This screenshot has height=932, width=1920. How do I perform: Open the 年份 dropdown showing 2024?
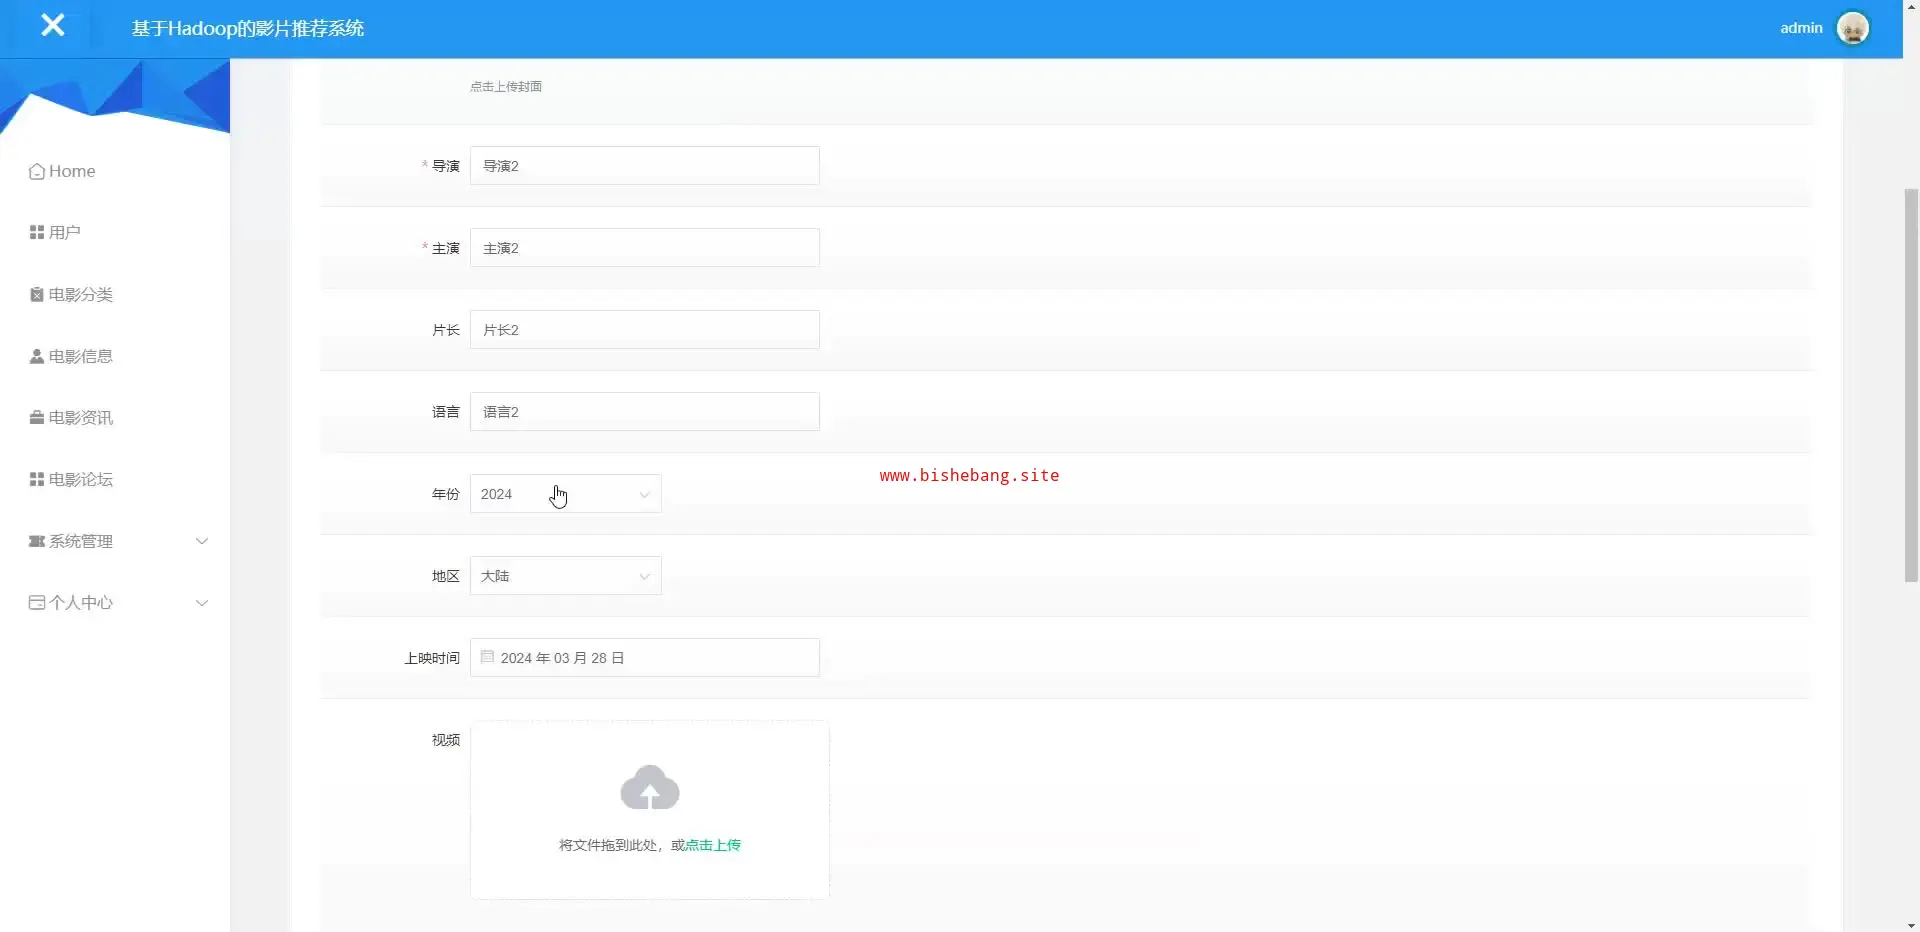(566, 494)
